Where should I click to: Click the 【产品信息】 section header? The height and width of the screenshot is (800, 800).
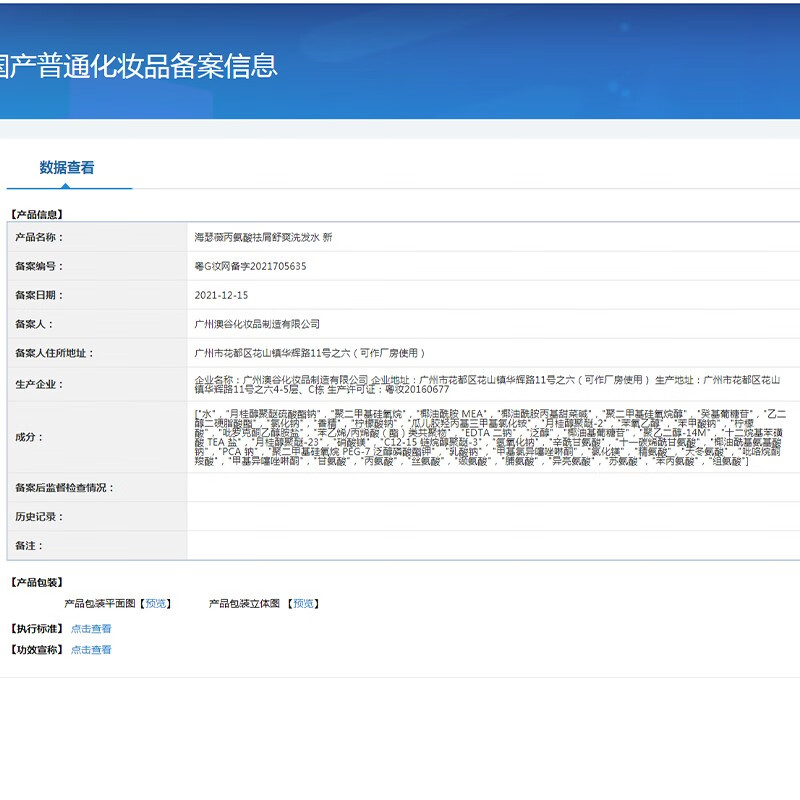pos(36,212)
